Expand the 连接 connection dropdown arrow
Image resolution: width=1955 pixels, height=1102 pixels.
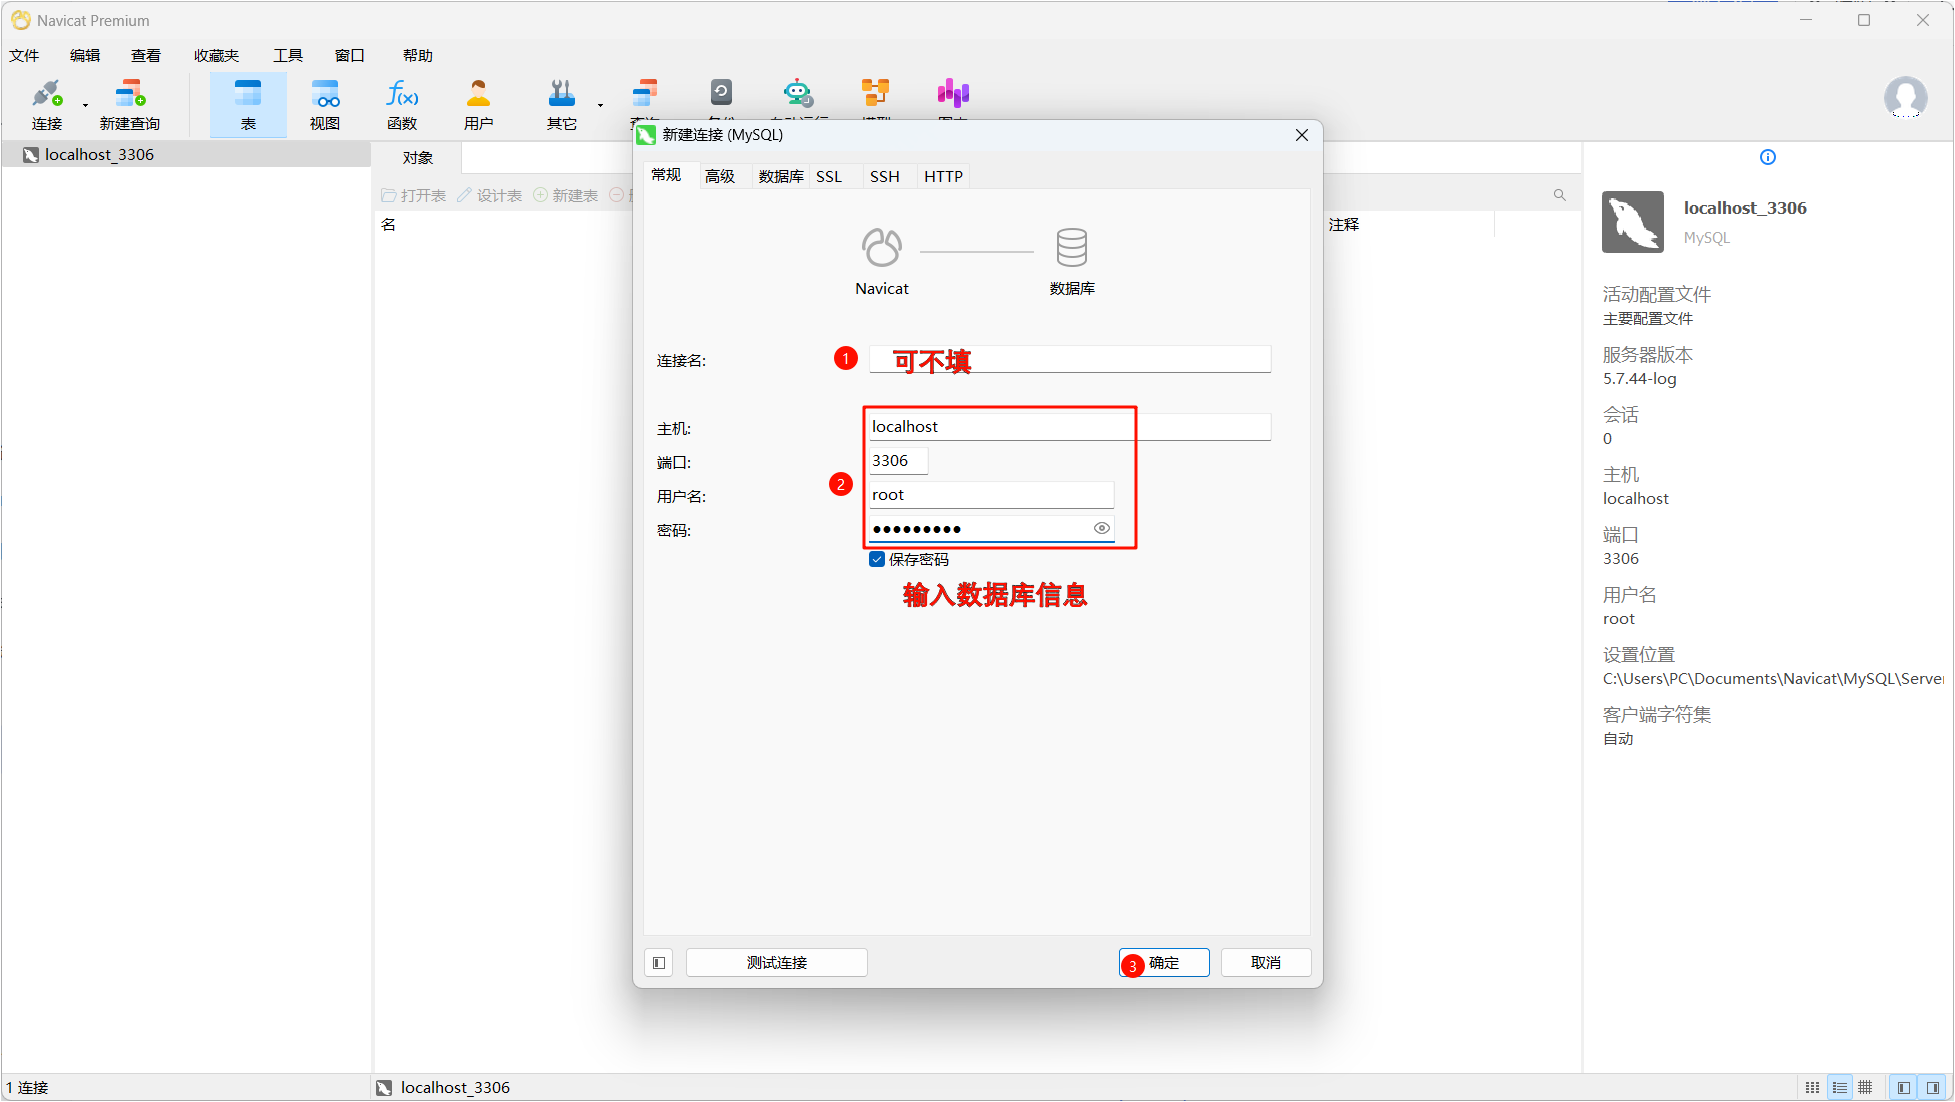point(85,105)
